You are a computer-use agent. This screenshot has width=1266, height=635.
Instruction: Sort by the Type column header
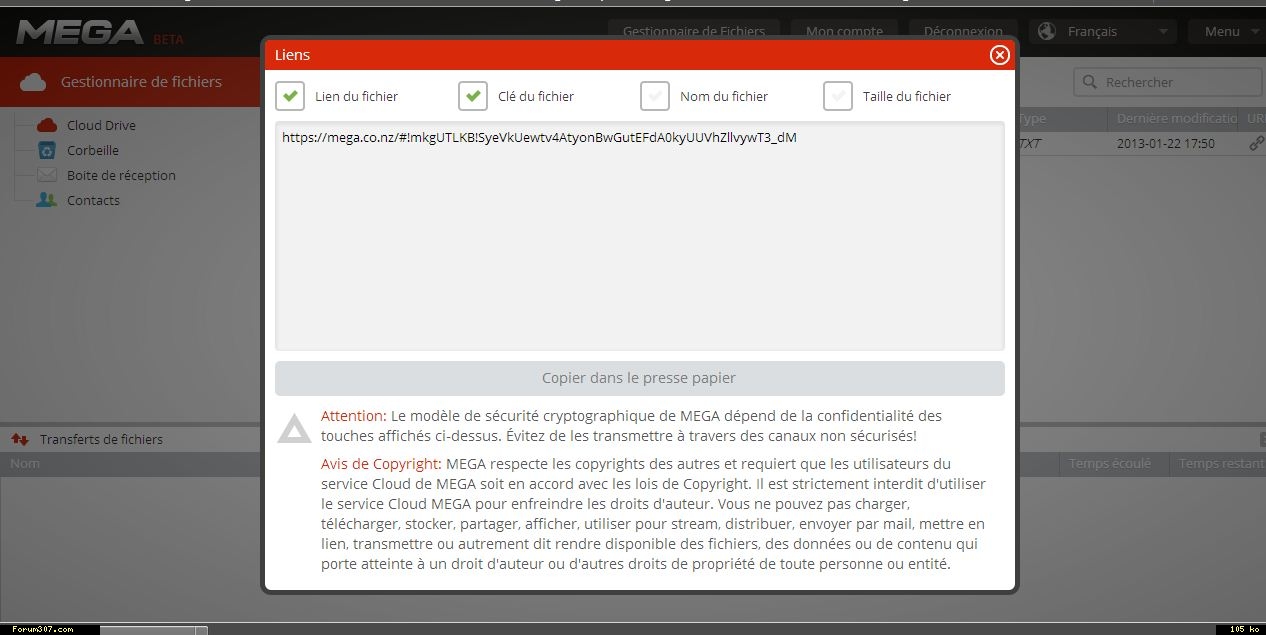coord(1031,118)
